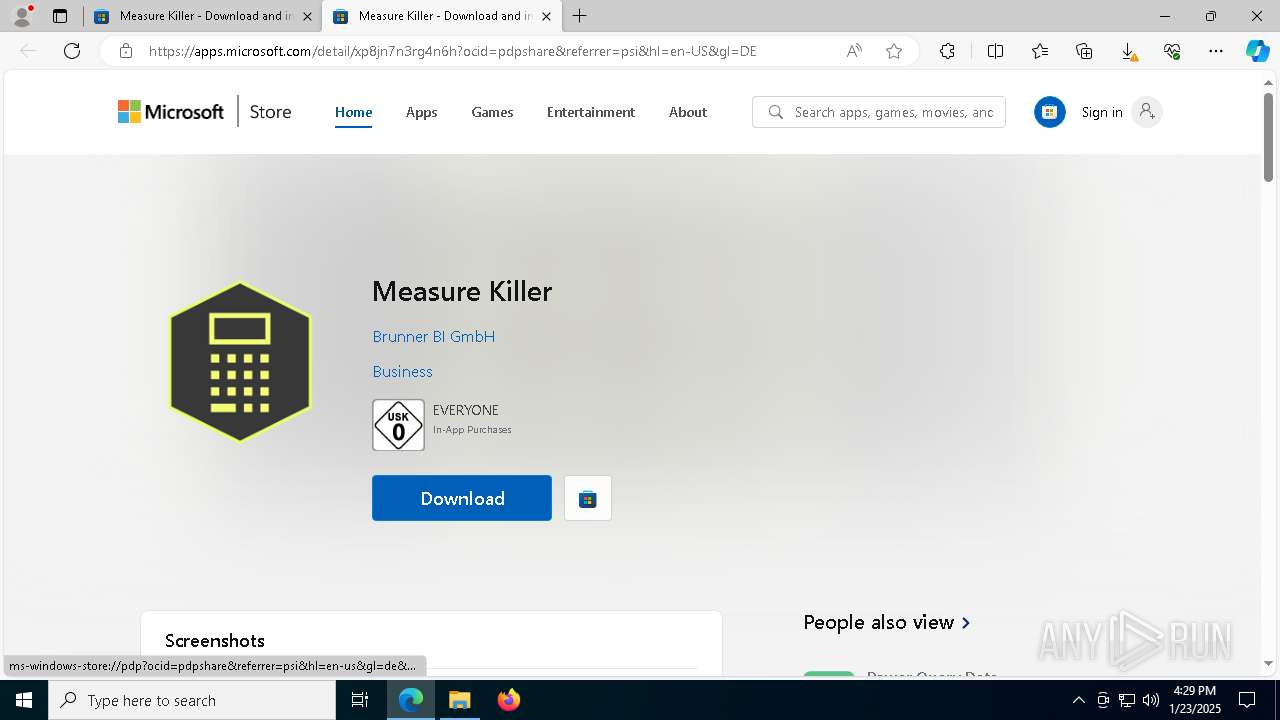This screenshot has width=1280, height=720.
Task: Select the Entertainment navigation item
Action: click(591, 112)
